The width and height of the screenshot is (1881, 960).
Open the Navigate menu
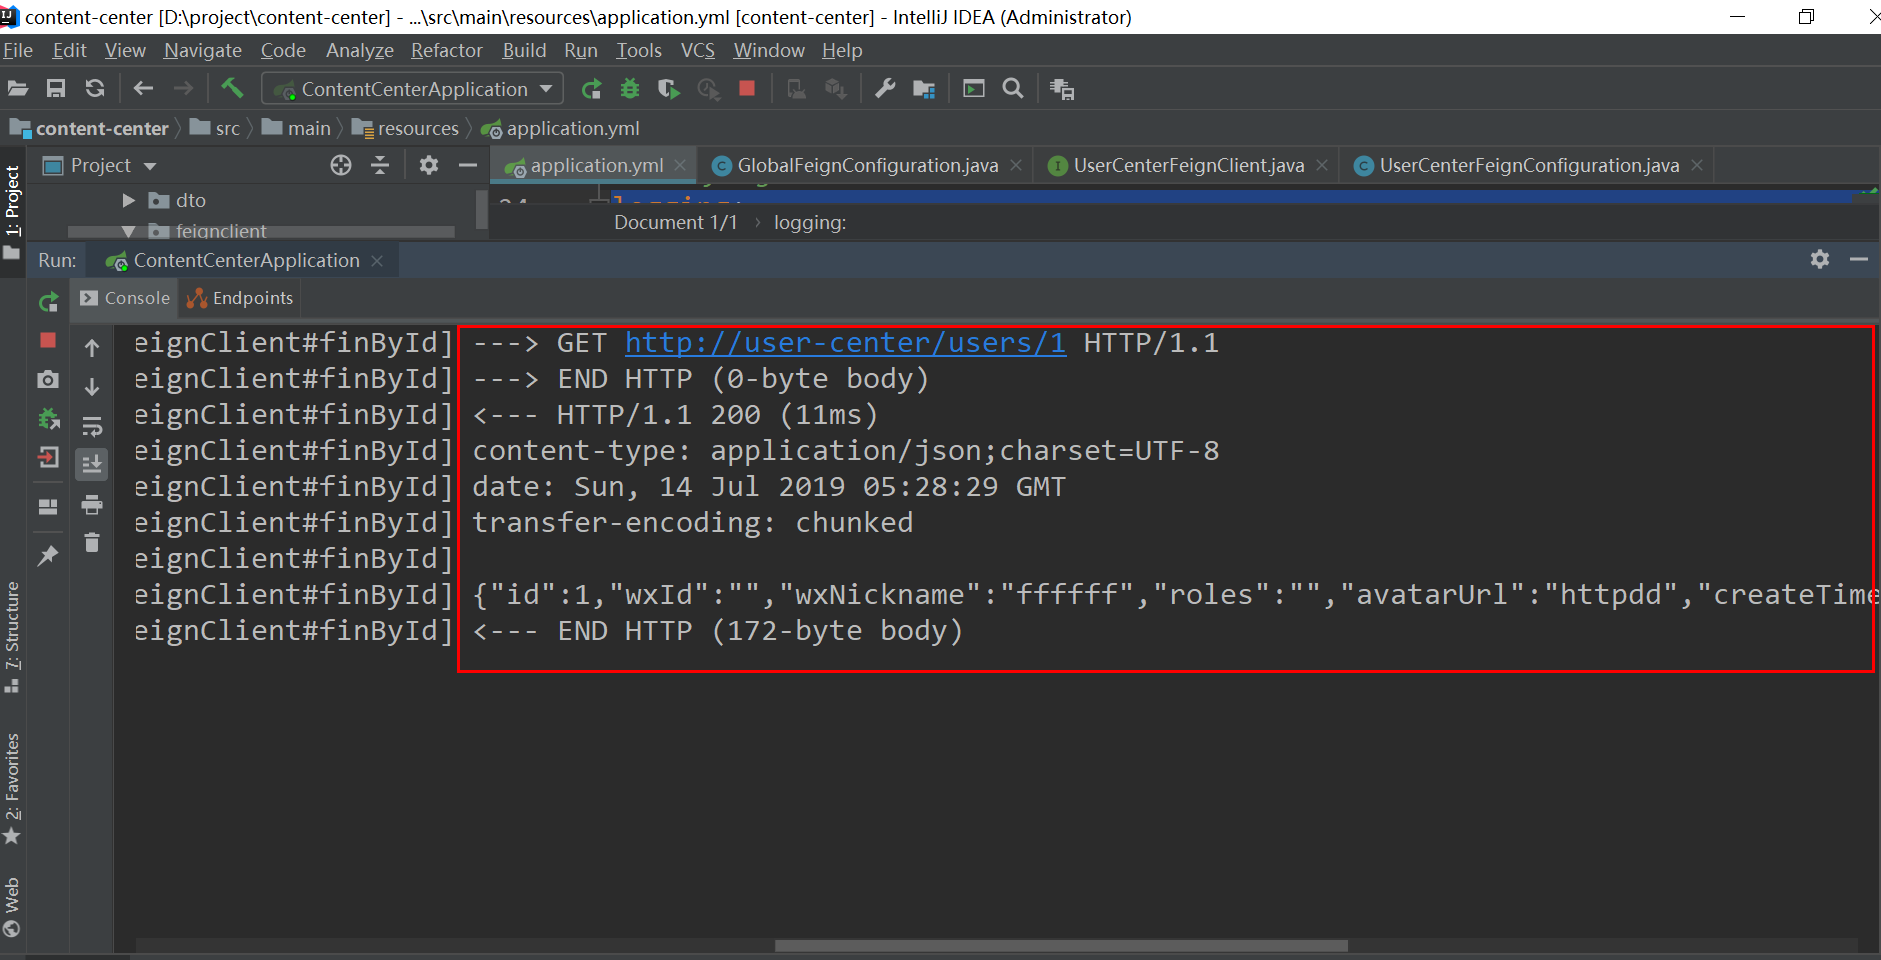[x=203, y=50]
